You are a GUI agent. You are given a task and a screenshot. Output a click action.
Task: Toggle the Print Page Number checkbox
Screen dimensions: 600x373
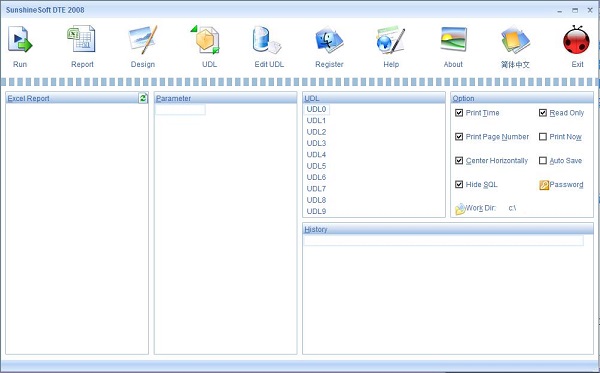tap(459, 137)
